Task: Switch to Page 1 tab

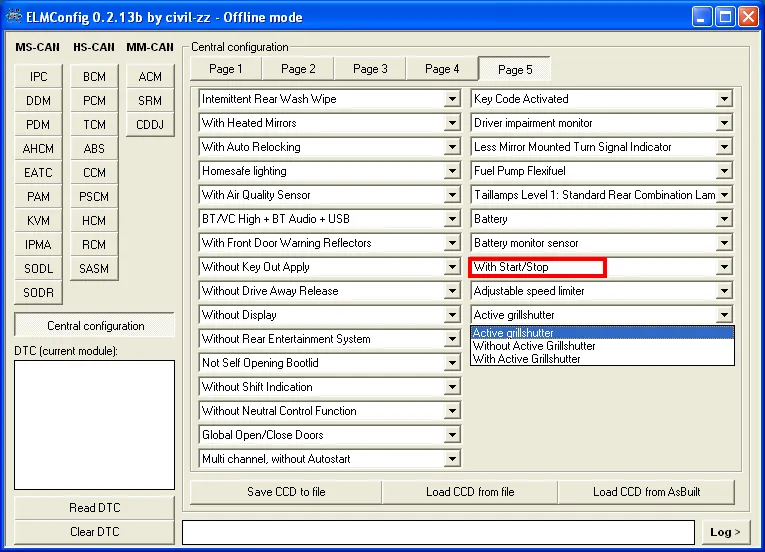Action: 226,69
